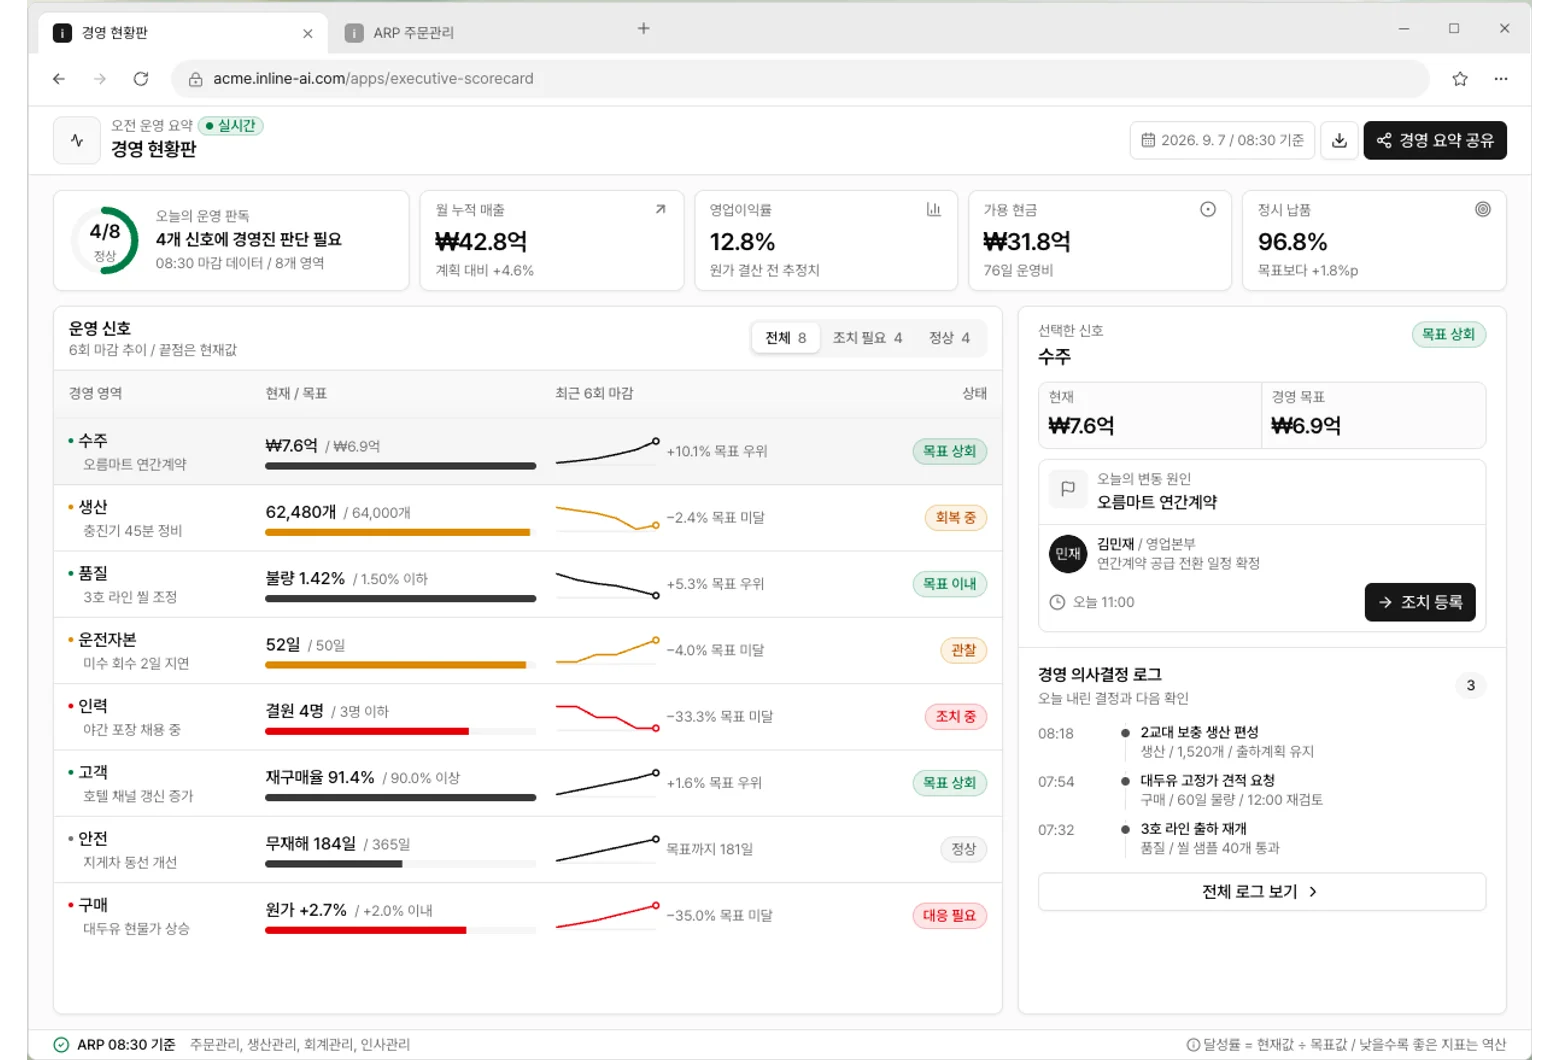The width and height of the screenshot is (1560, 1060).
Task: Click the 대응 필요 badge in 구매 row
Action: pyautogui.click(x=949, y=916)
